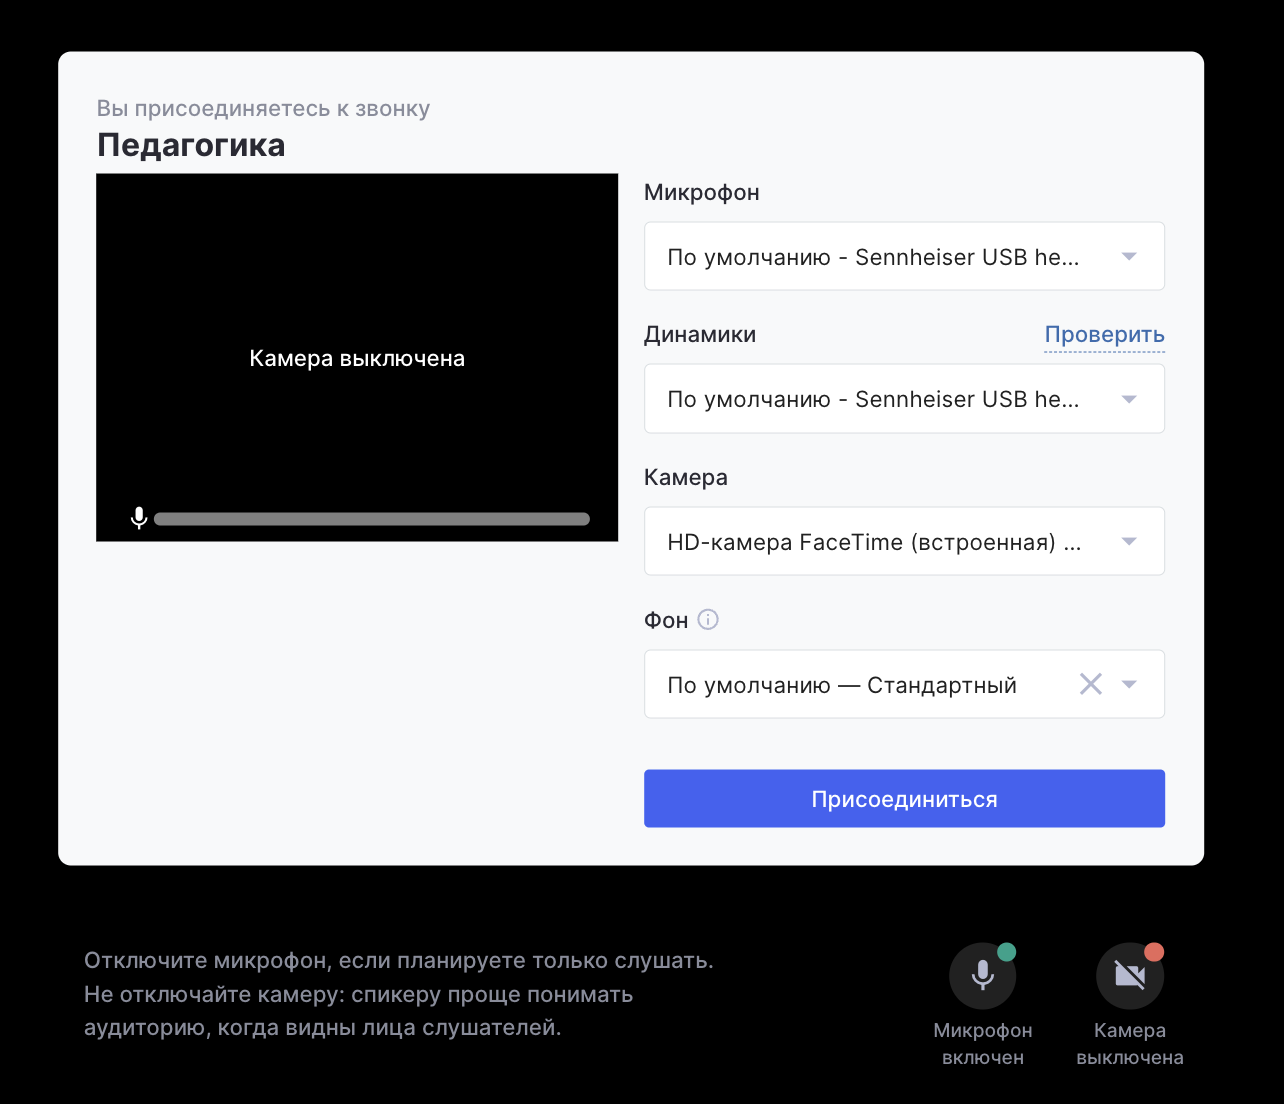This screenshot has width=1284, height=1104.
Task: Open the Микрофон device dropdown
Action: tap(904, 256)
